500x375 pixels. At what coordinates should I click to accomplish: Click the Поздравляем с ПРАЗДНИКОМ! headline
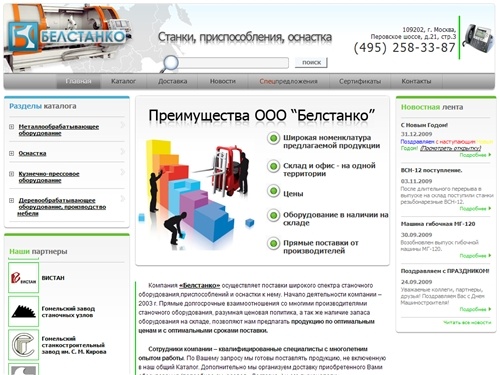445,271
